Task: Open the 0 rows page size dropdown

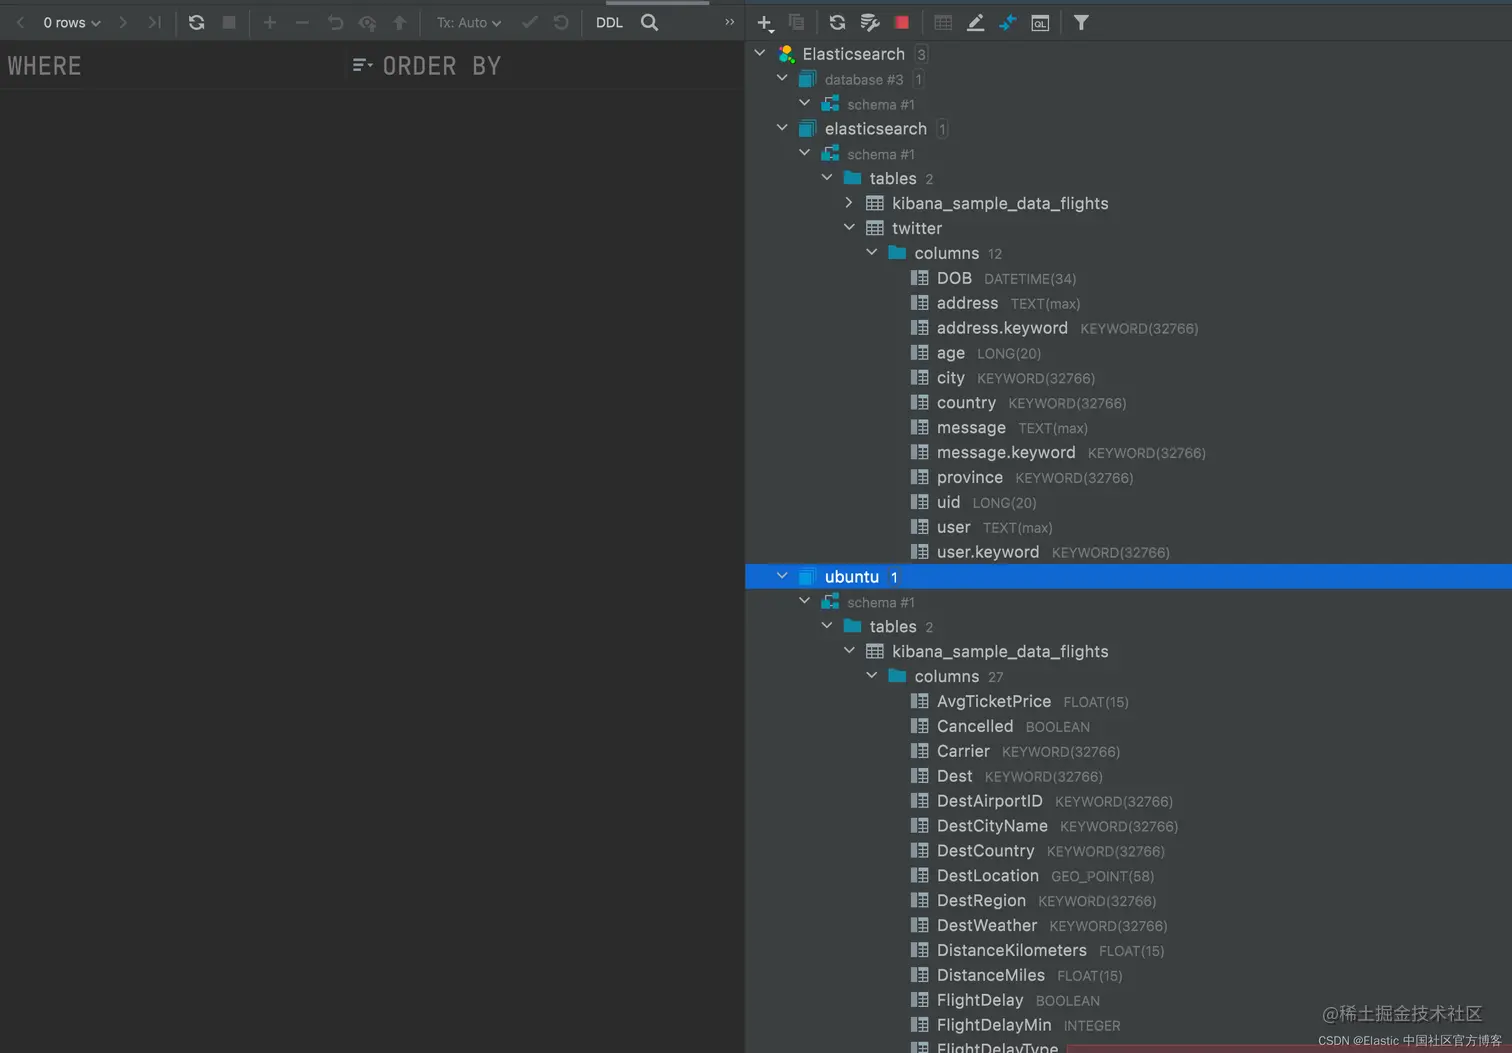Action: pos(69,22)
